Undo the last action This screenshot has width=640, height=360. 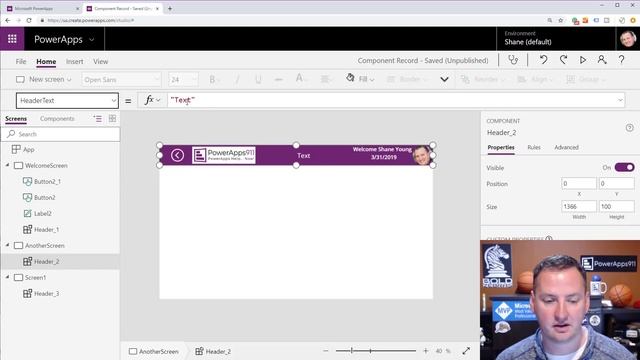(543, 60)
